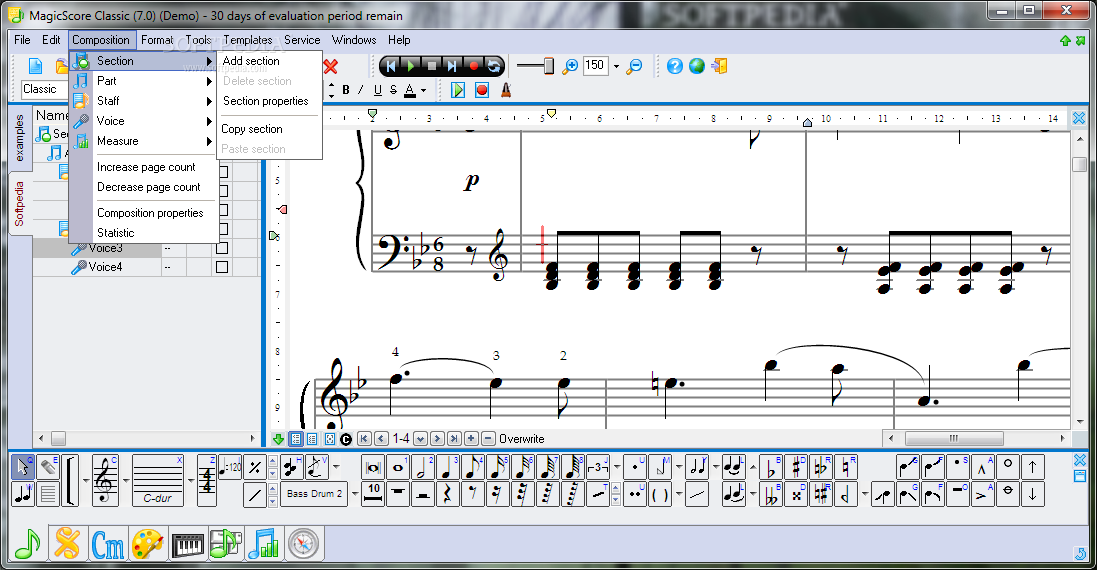Screen dimensions: 1097x570
Task: Toggle the double-dotted note modifier
Action: (635, 494)
